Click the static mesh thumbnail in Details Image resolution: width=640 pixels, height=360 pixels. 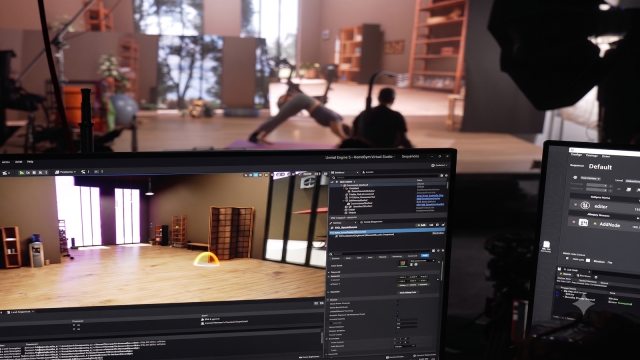click(x=403, y=264)
